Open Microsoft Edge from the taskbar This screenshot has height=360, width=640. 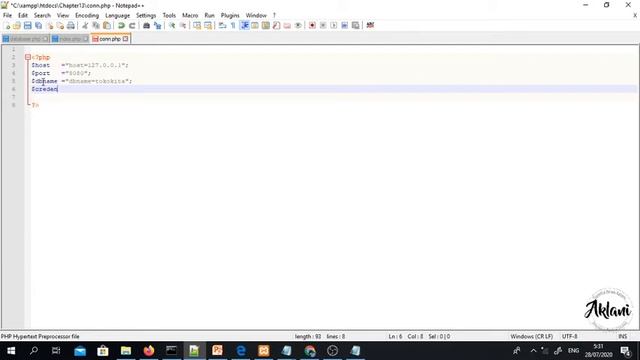(x=241, y=351)
